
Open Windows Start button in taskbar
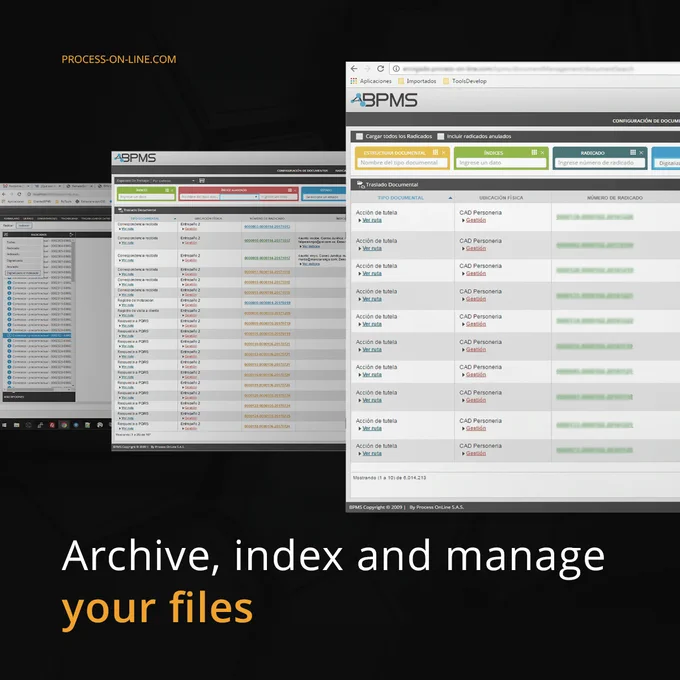4,425
